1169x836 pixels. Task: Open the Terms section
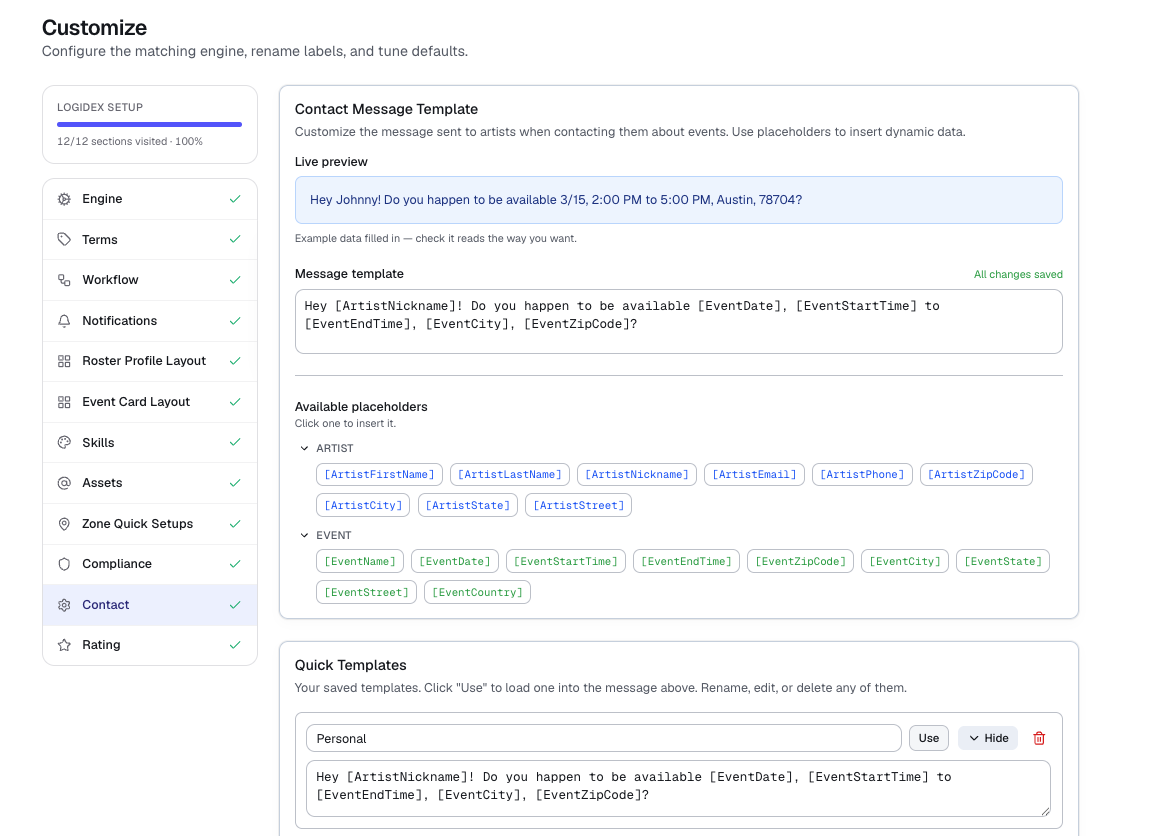click(x=150, y=239)
